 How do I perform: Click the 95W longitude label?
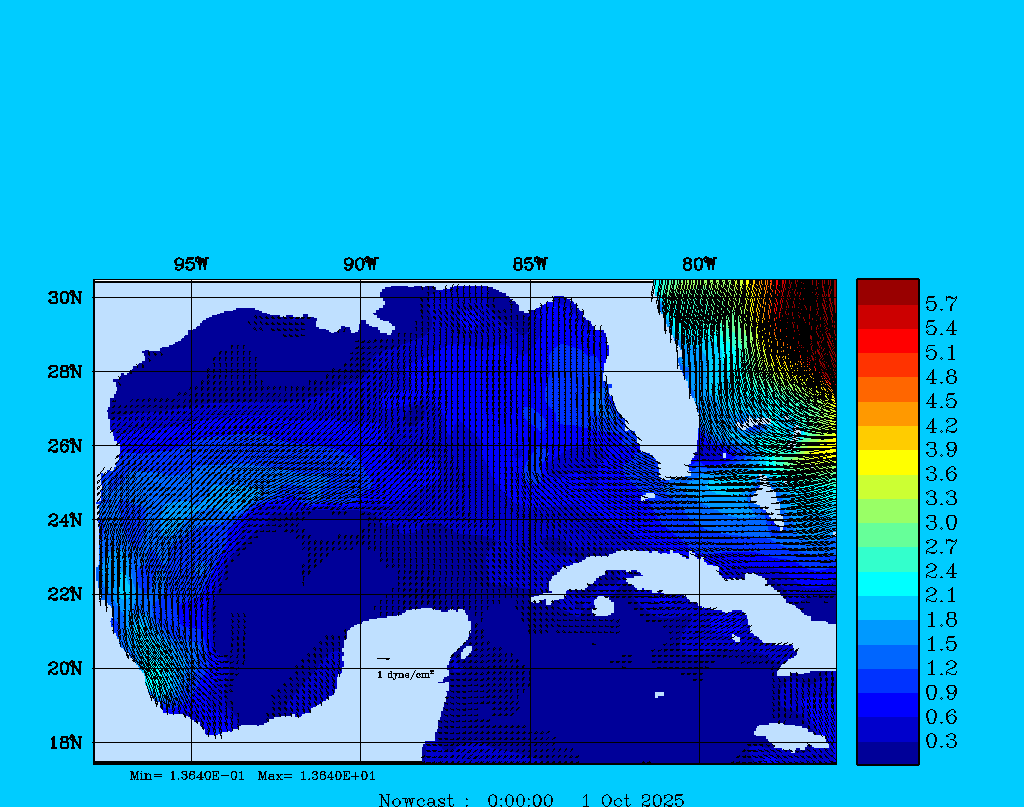pos(191,264)
